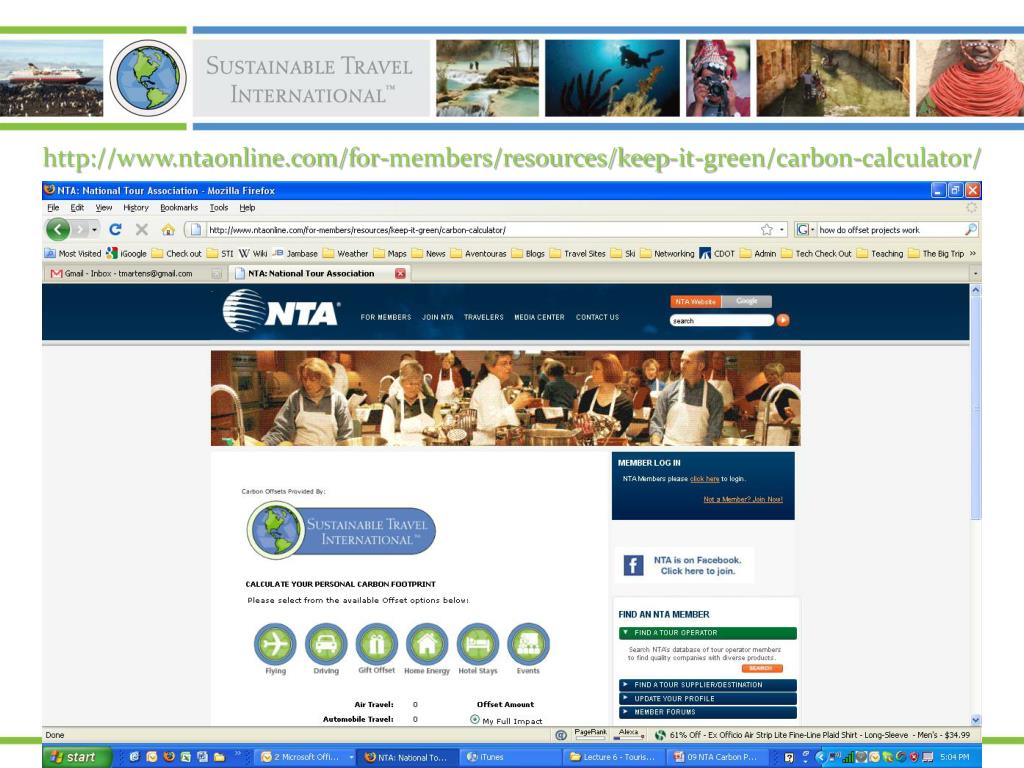Collapse the Find a Tour Operator section
Screen dimensions: 1024x768
[707, 633]
